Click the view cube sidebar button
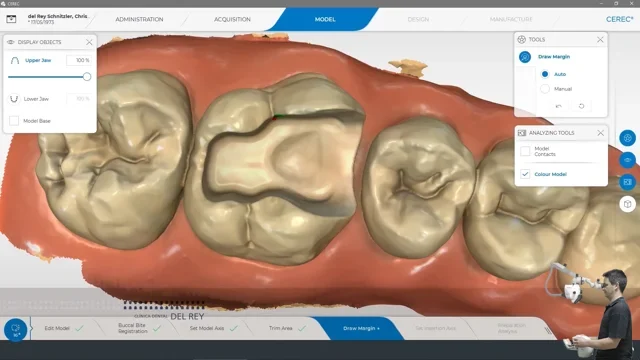Viewport: 640px width, 360px height. click(x=627, y=204)
